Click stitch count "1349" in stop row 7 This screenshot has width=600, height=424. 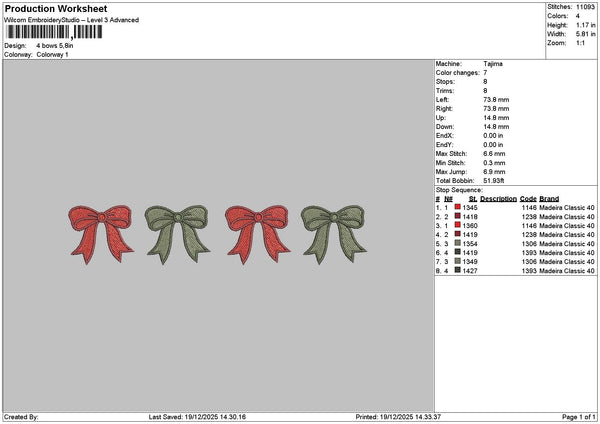[470, 262]
